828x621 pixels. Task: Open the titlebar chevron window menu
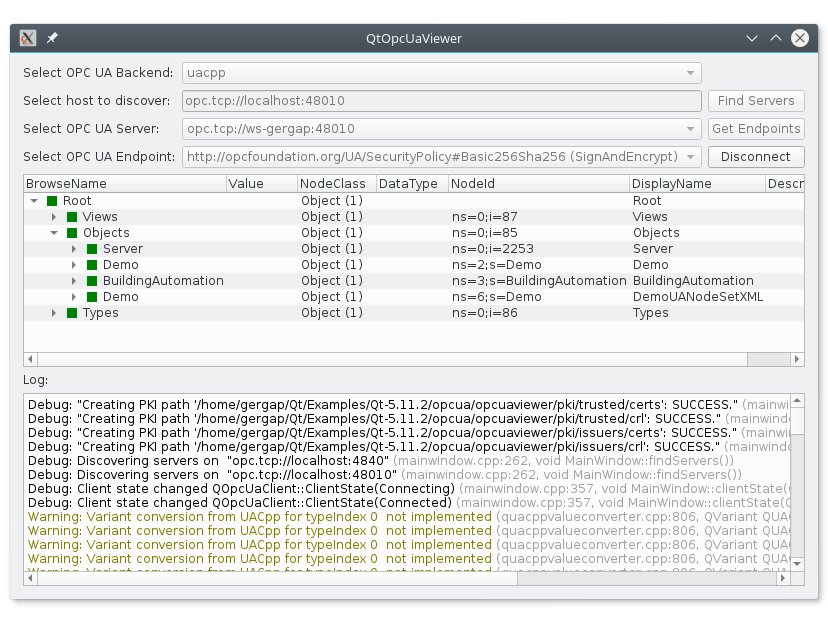pyautogui.click(x=751, y=38)
